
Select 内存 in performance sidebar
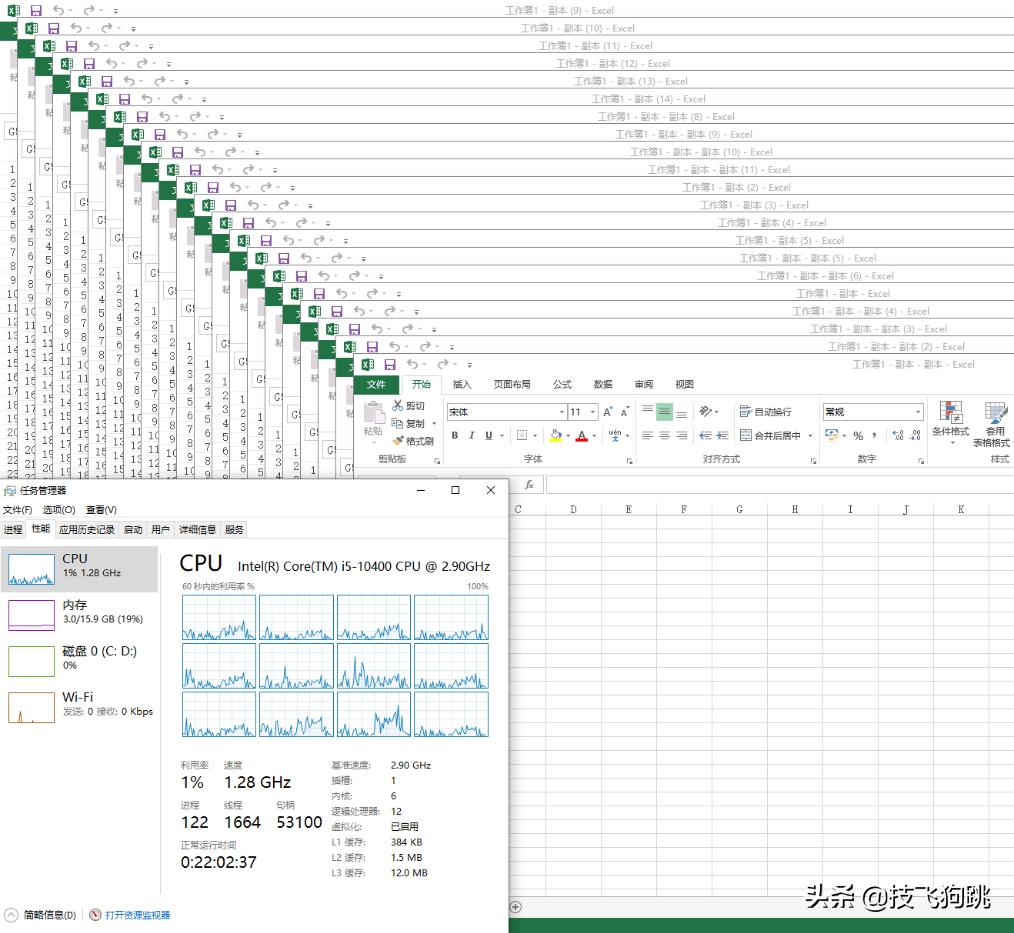(x=80, y=614)
